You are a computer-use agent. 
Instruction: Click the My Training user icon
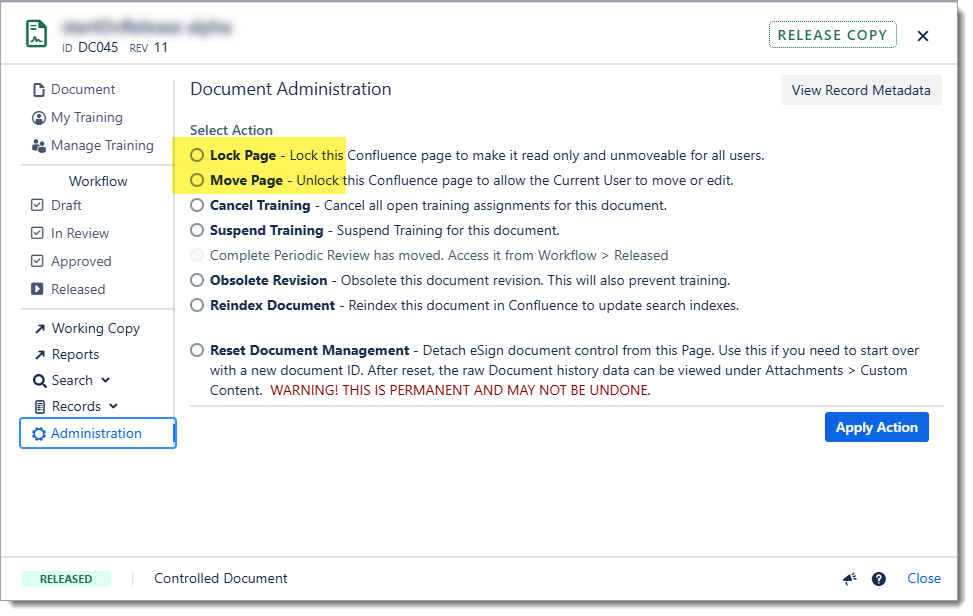(39, 118)
